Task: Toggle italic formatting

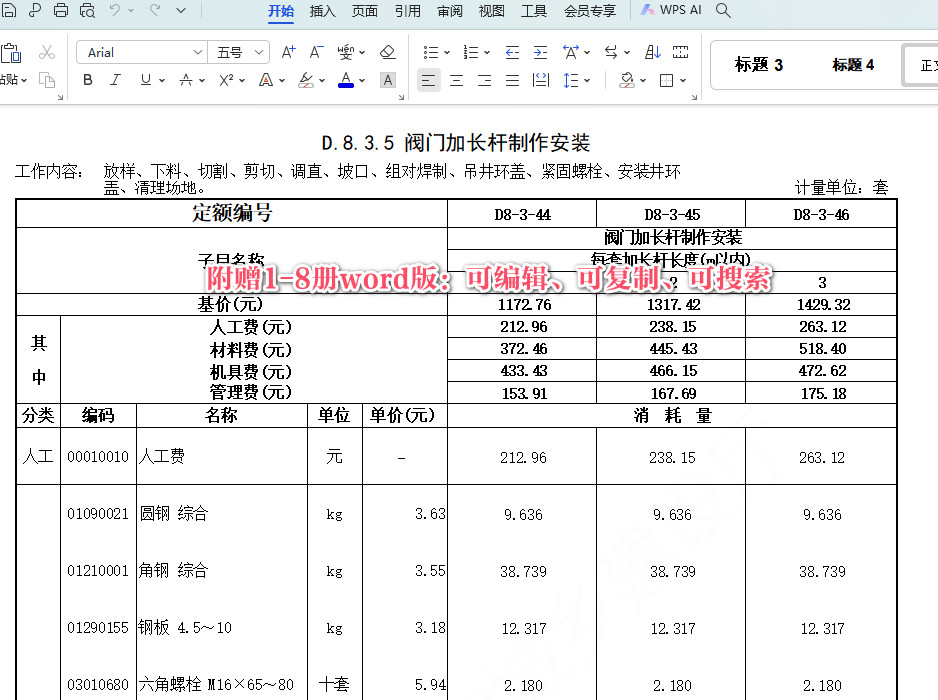Action: tap(115, 80)
